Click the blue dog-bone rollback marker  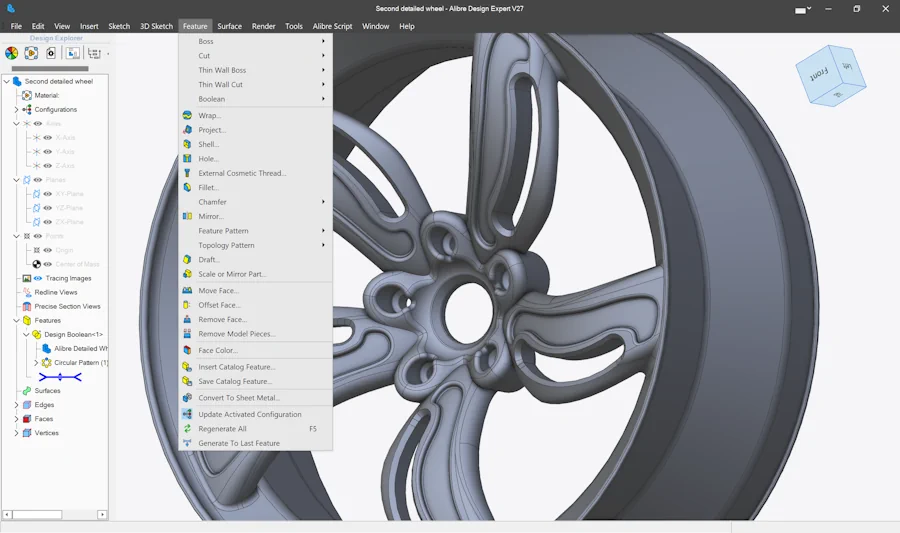[60, 377]
